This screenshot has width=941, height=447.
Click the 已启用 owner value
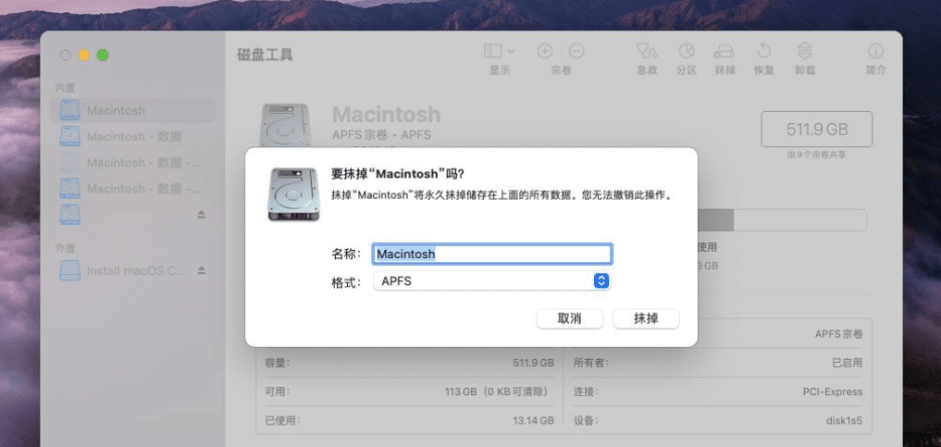(x=847, y=363)
